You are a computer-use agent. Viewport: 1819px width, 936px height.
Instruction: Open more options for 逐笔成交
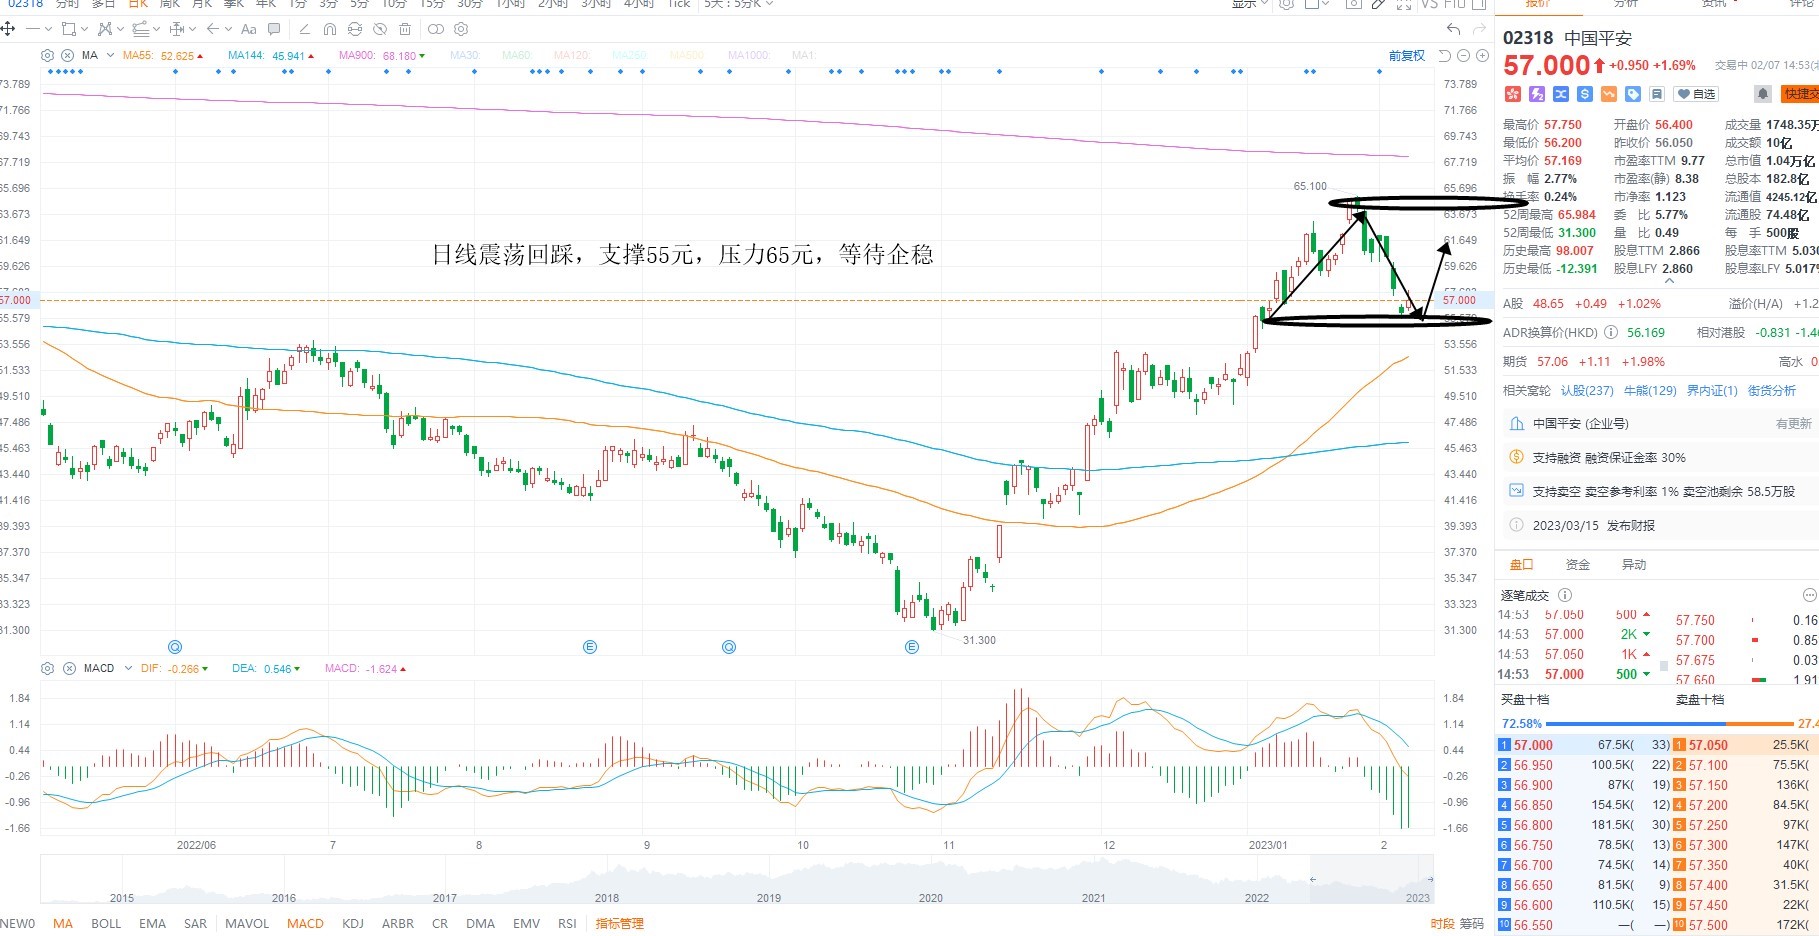(x=1808, y=595)
